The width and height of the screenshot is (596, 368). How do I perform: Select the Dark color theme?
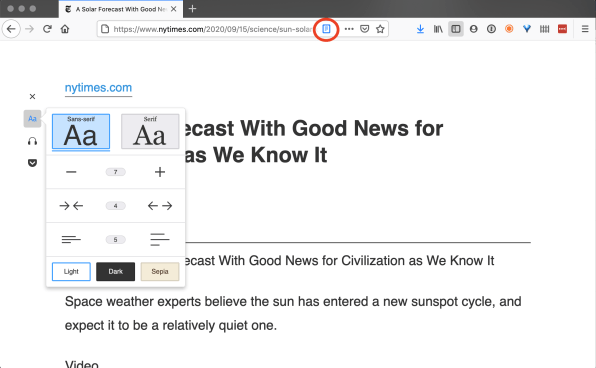pyautogui.click(x=116, y=271)
